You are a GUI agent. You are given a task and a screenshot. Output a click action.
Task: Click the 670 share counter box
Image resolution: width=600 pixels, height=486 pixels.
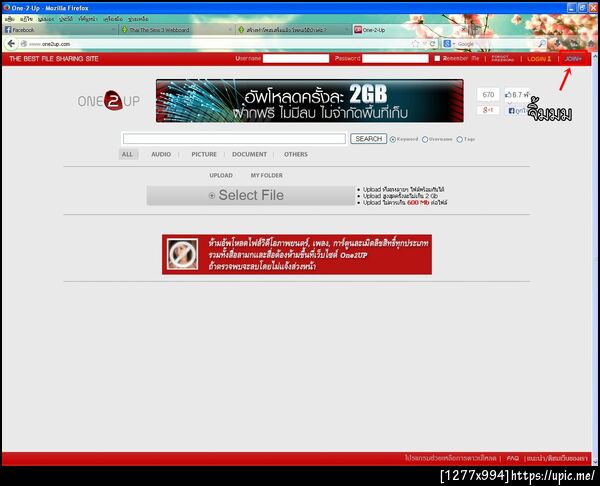pos(488,95)
